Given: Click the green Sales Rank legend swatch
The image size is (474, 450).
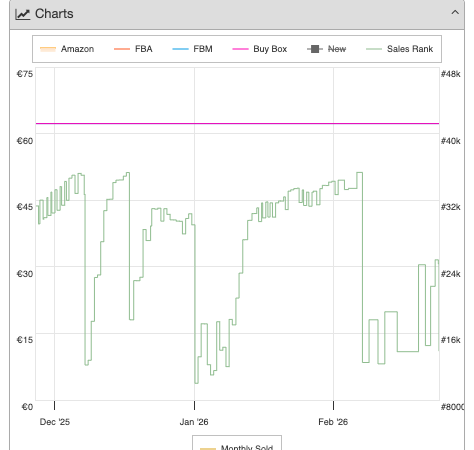Looking at the screenshot, I should [x=374, y=49].
